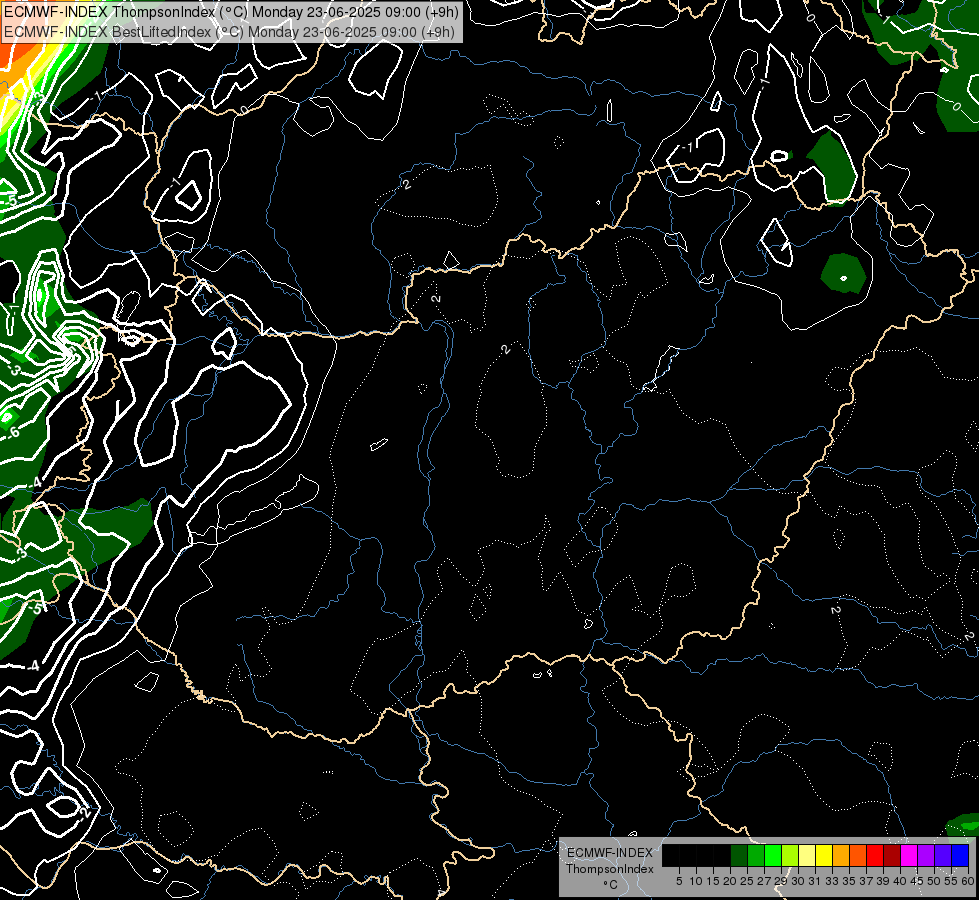Click the legend's ECMWF-INDEX label
979x900 pixels.
click(x=609, y=853)
